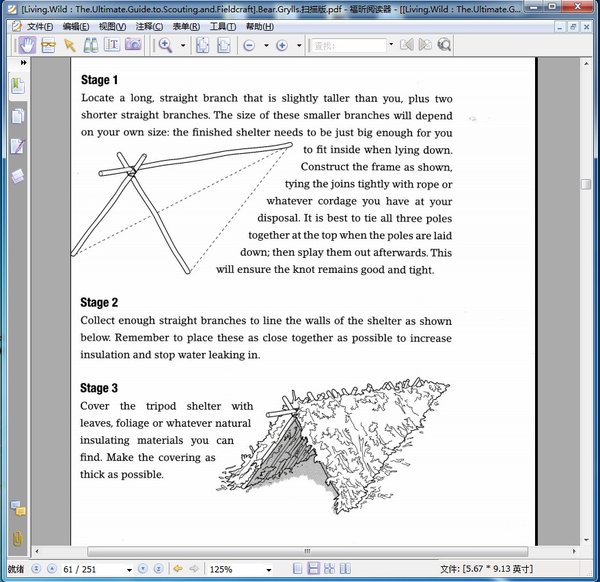Switch to single page layout view
The image size is (600, 582).
296,569
